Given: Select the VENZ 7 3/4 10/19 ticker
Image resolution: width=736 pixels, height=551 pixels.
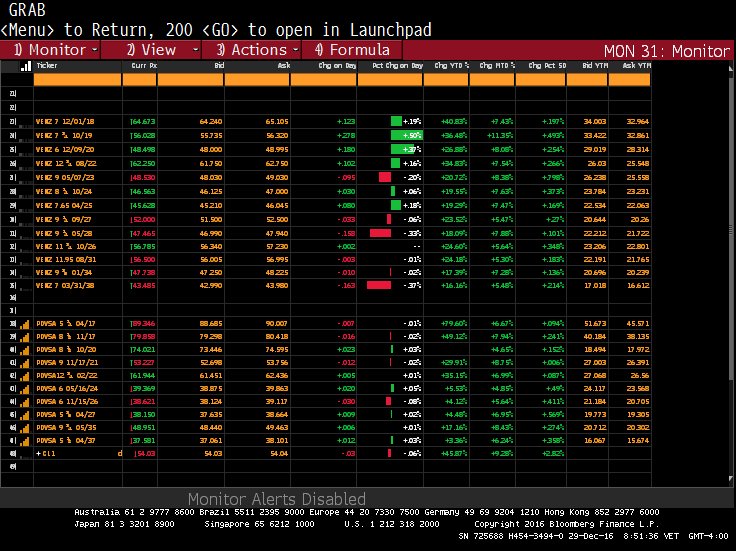Looking at the screenshot, I should click(64, 136).
